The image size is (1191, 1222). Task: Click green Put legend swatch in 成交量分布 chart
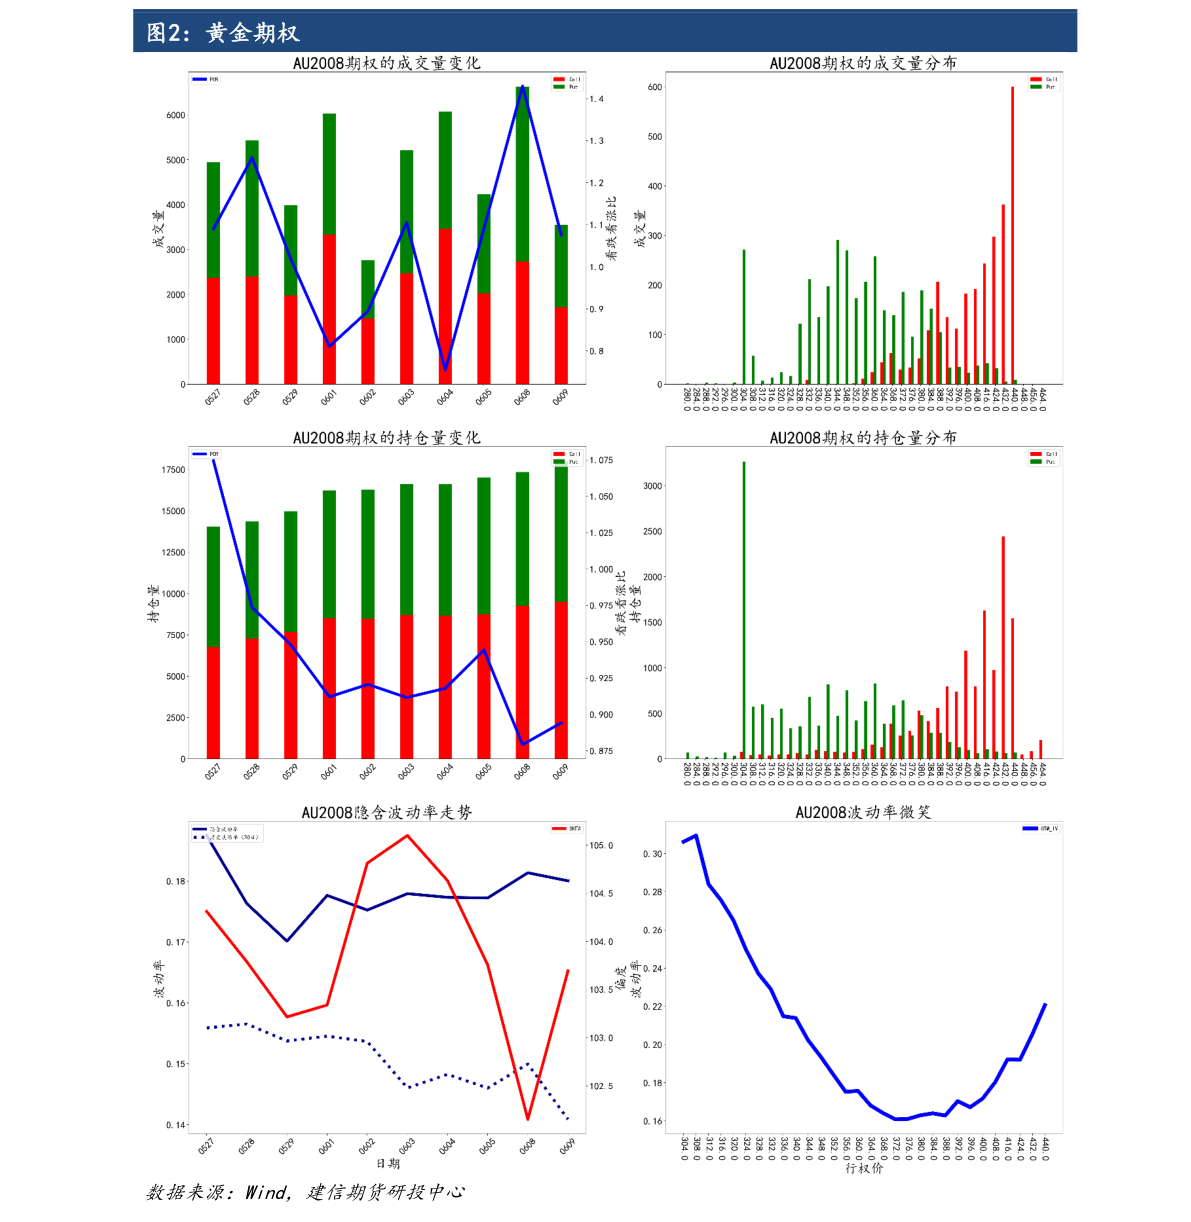tap(1036, 87)
